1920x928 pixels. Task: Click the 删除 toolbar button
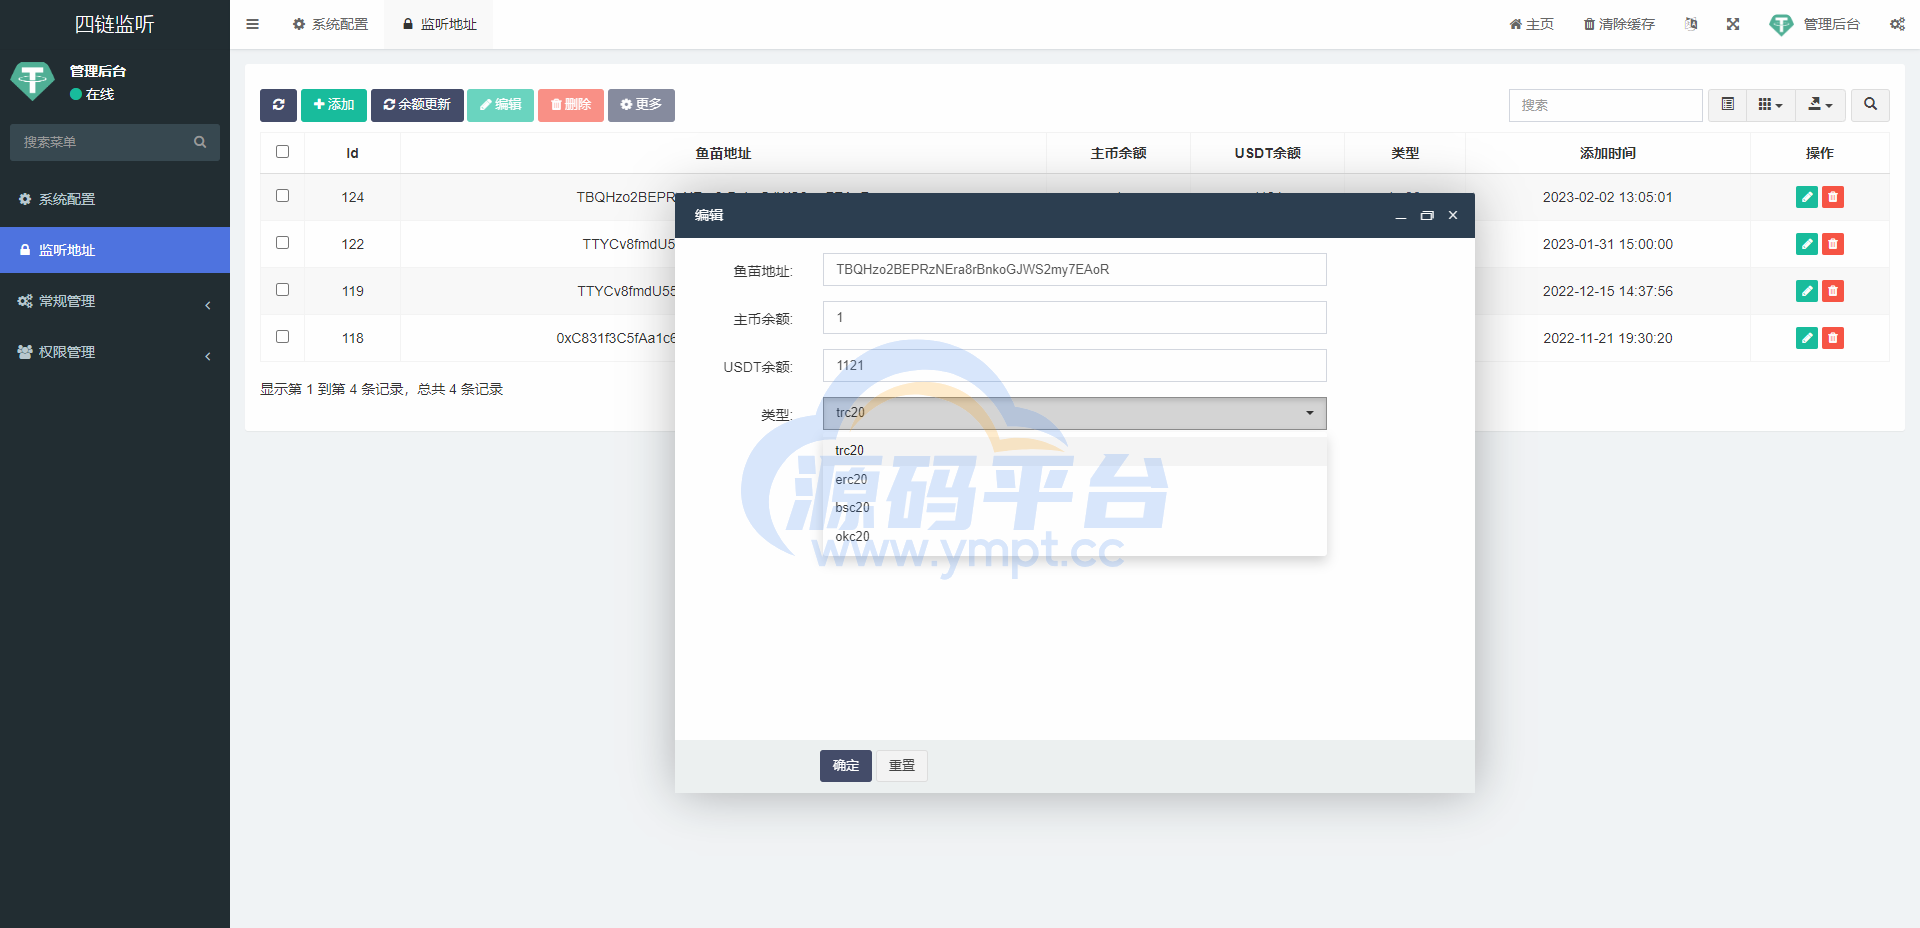pyautogui.click(x=571, y=105)
